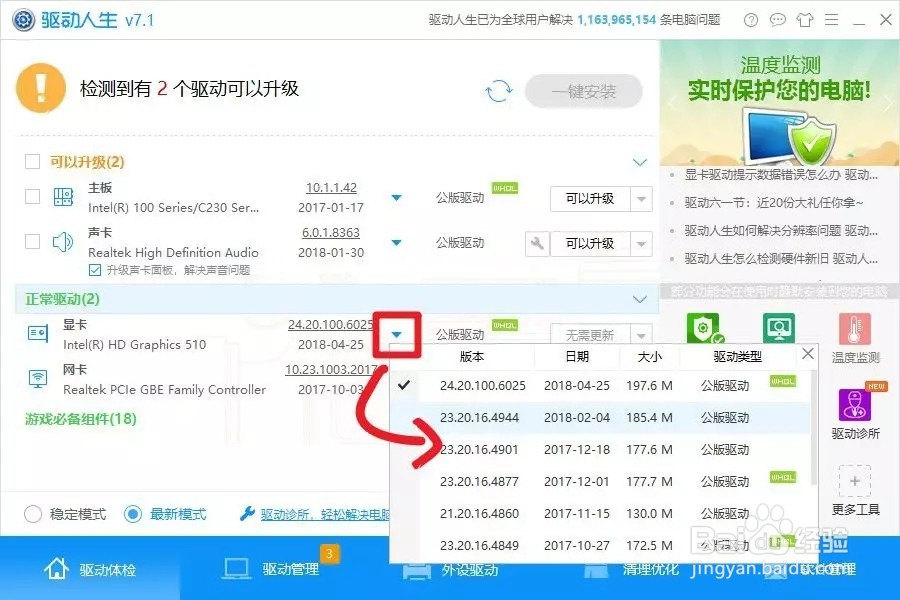This screenshot has width=900, height=600.
Task: Click the orange exclamation warning icon
Action: click(41, 88)
